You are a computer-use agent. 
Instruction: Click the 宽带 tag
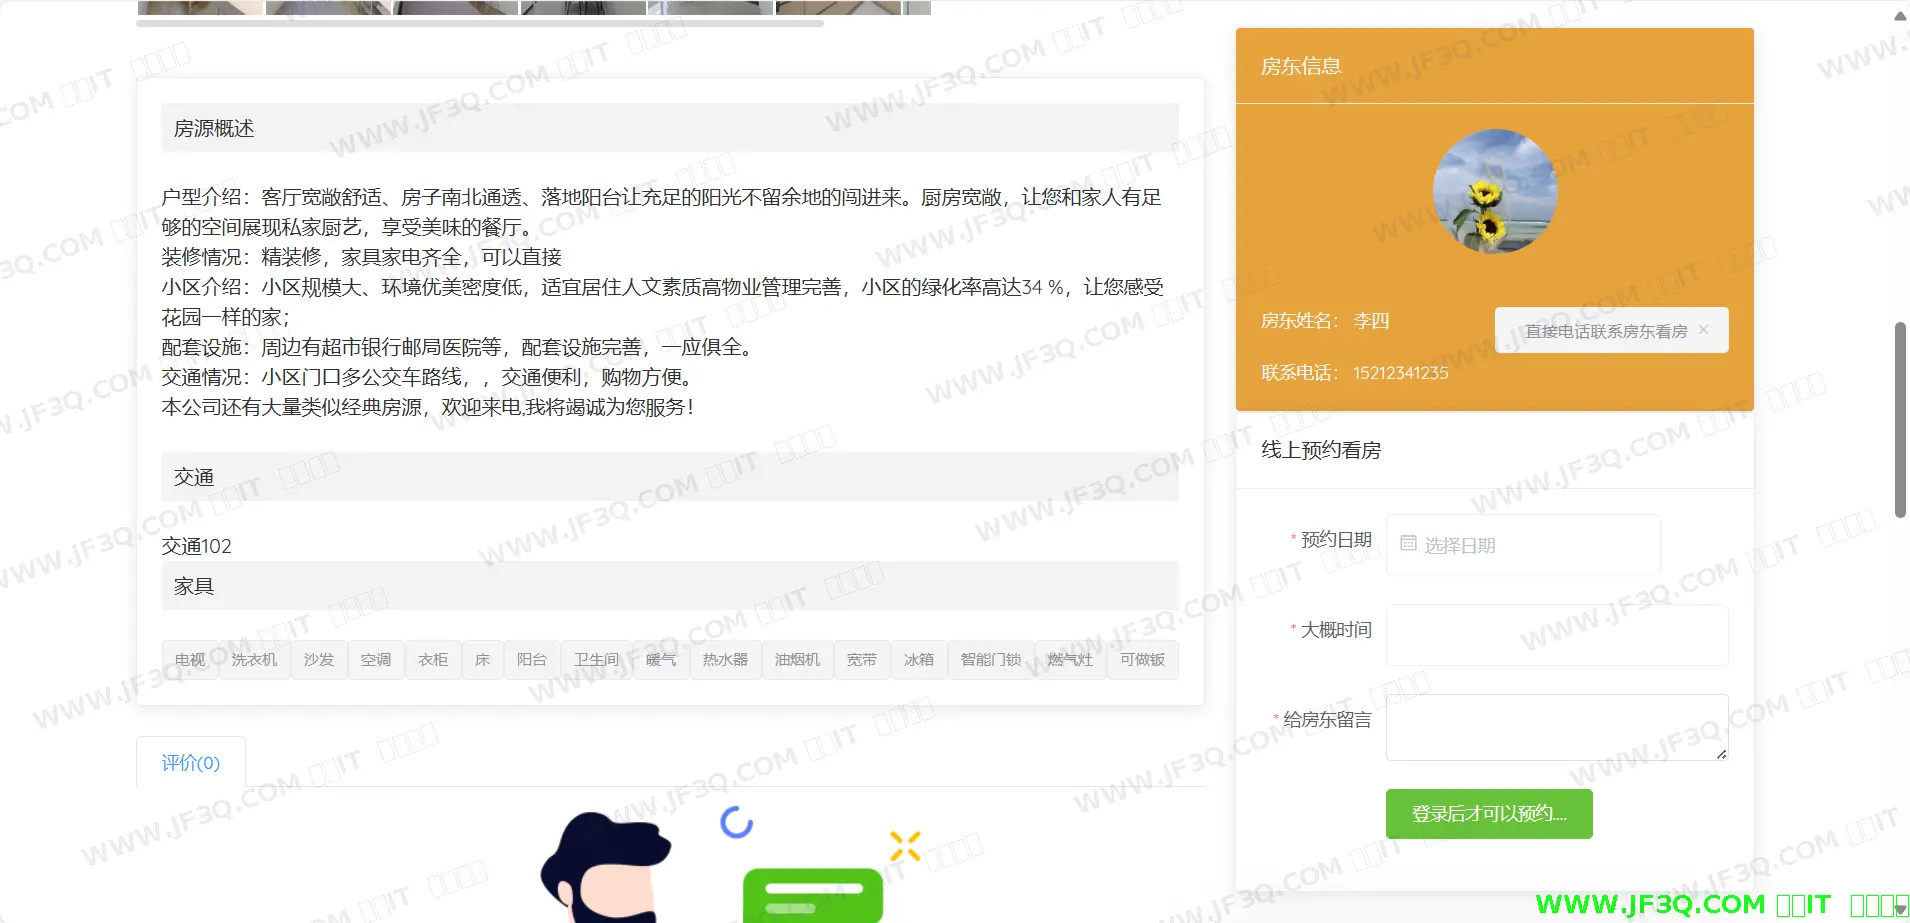pos(861,660)
